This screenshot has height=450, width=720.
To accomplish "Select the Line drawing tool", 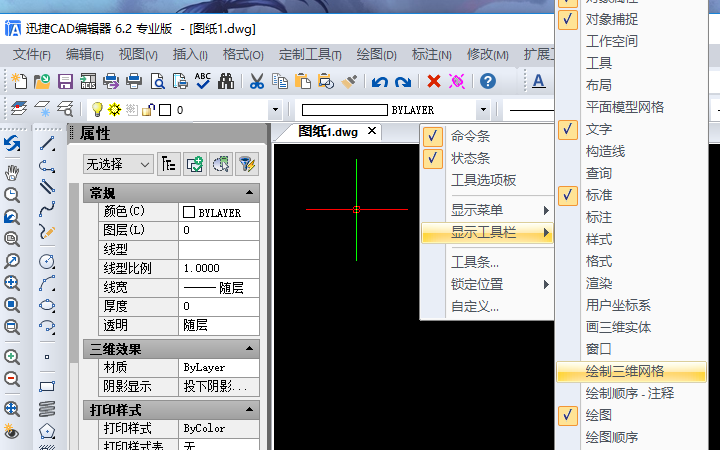I will tap(47, 143).
